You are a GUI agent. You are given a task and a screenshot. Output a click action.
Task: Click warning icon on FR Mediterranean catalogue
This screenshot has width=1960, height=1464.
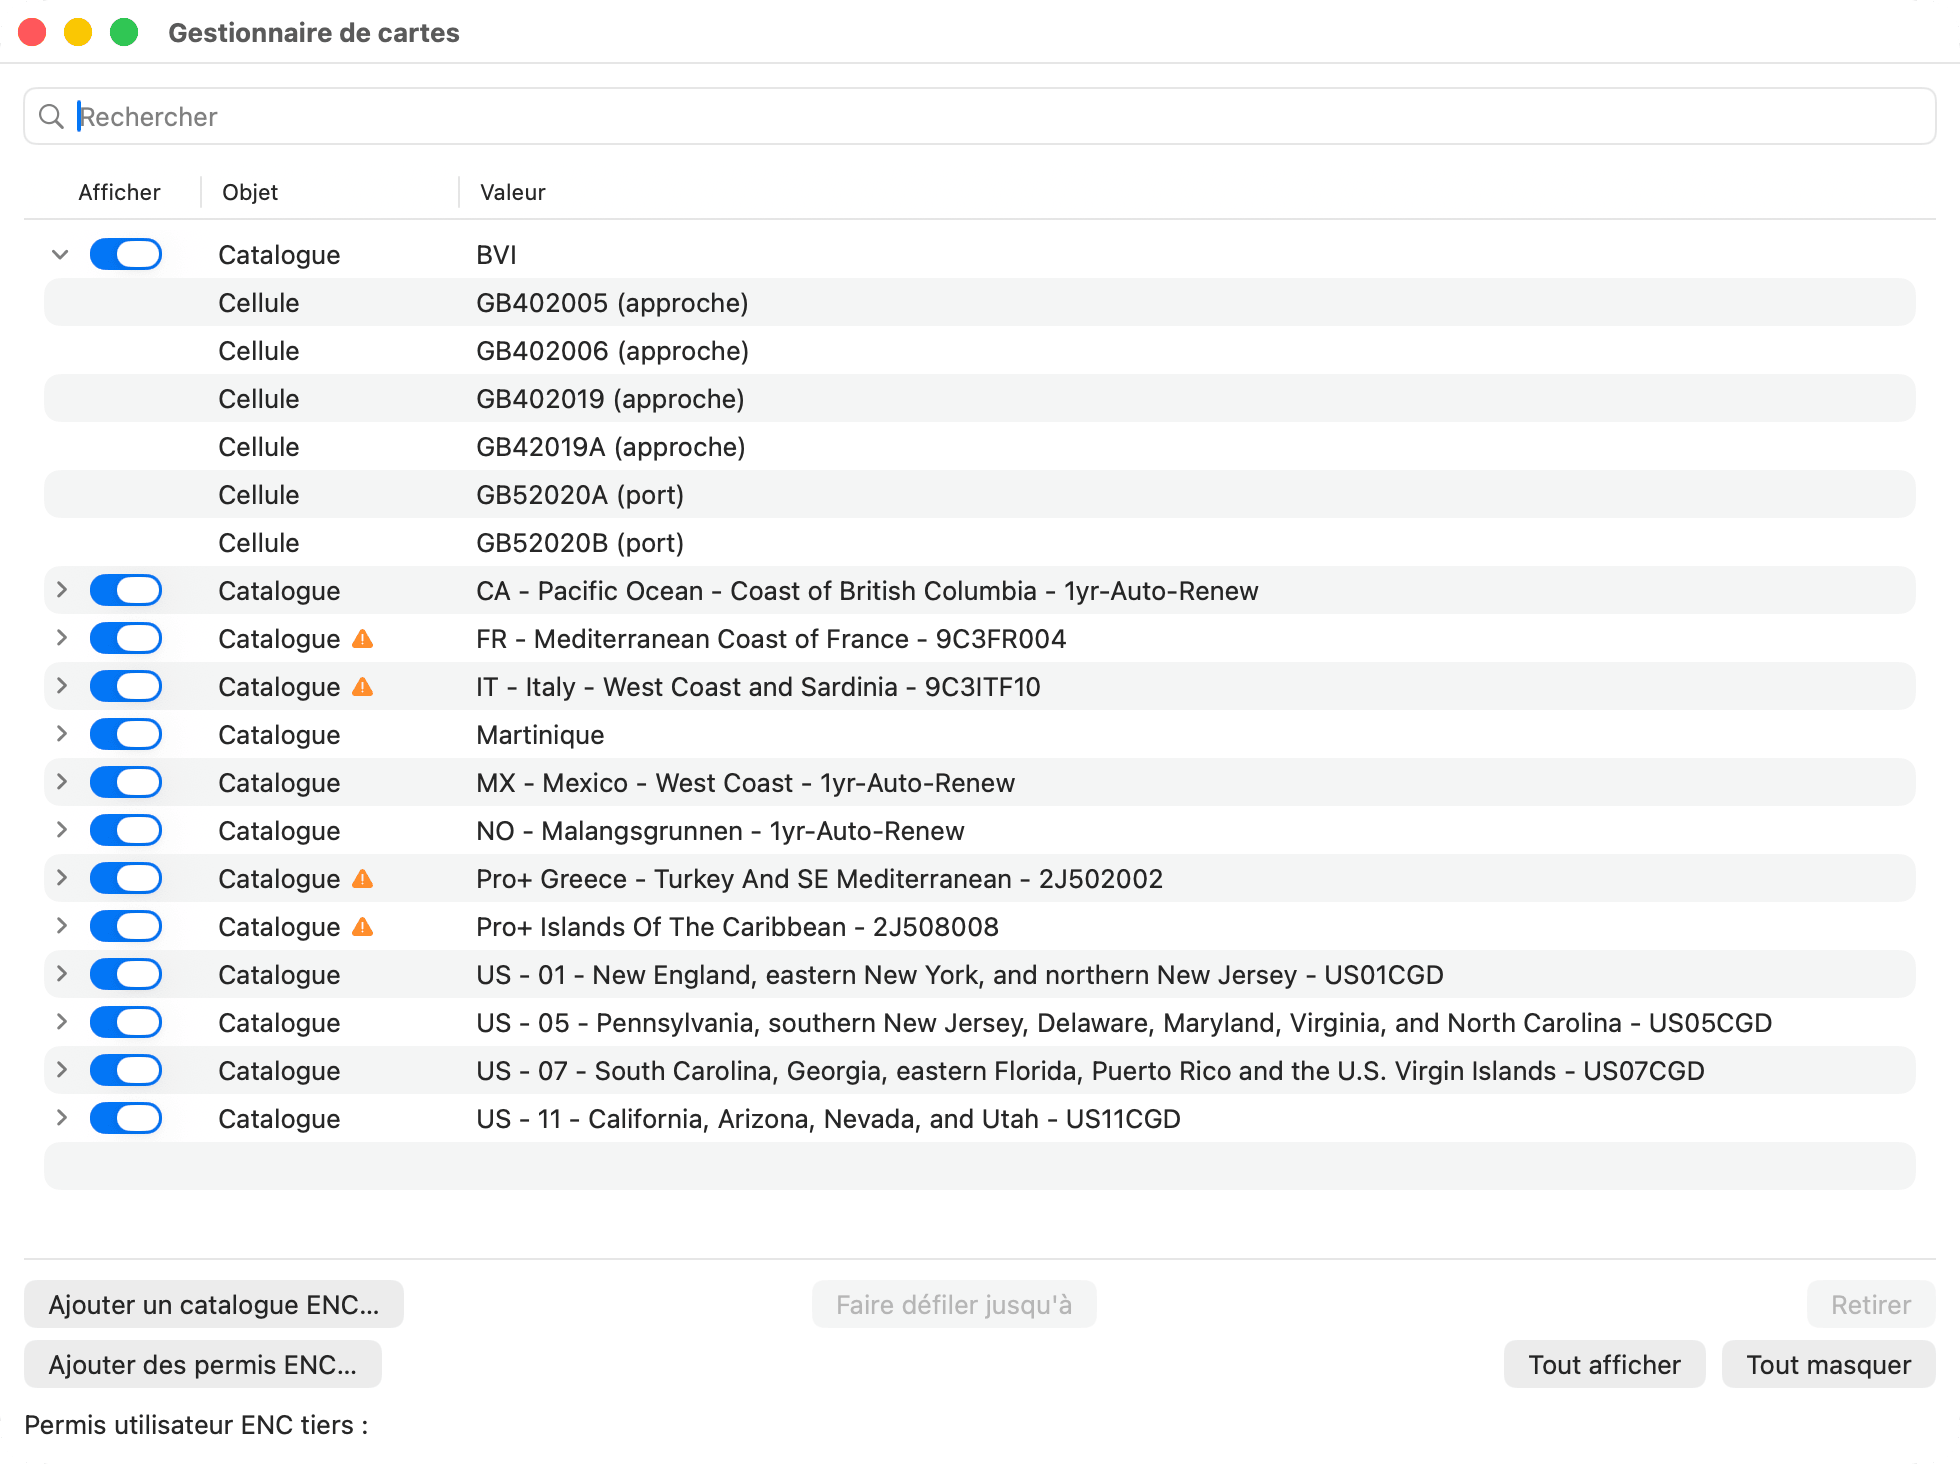tap(363, 639)
